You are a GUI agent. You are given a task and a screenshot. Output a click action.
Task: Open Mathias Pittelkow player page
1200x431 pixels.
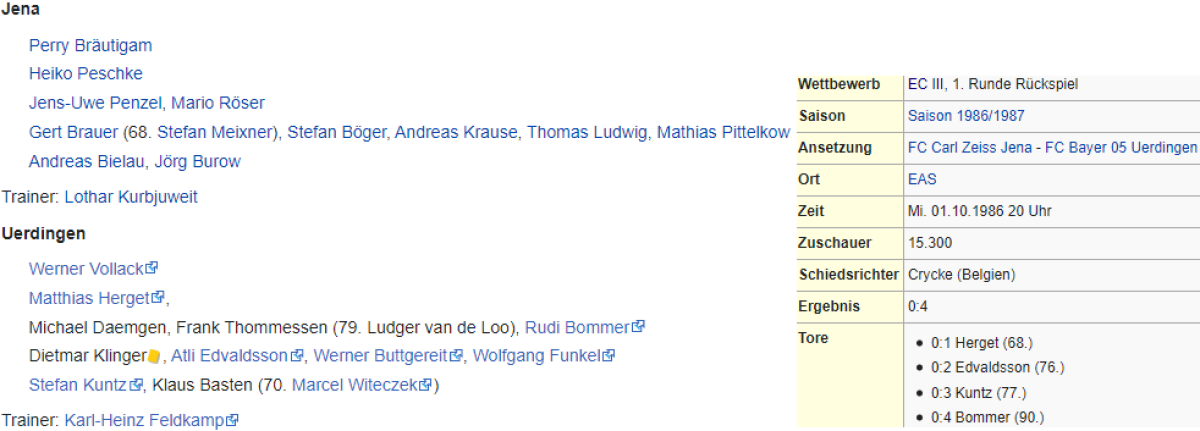[723, 132]
